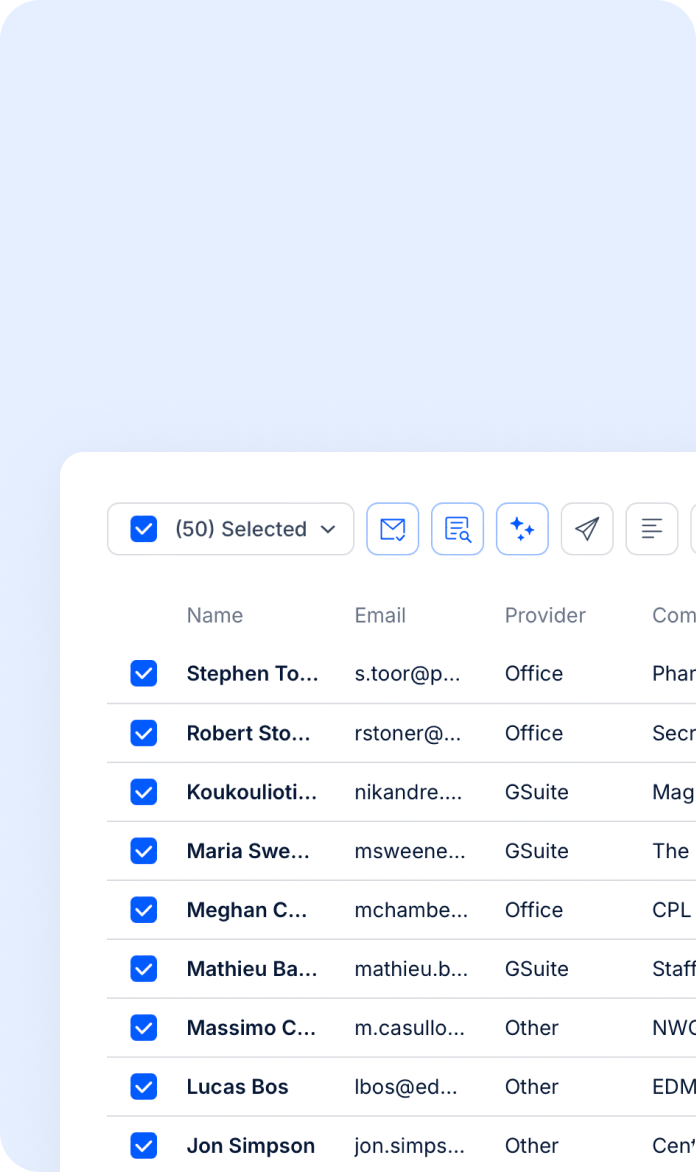Expand the (50) Selected dropdown chevron
Image resolution: width=696 pixels, height=1172 pixels.
[x=328, y=529]
